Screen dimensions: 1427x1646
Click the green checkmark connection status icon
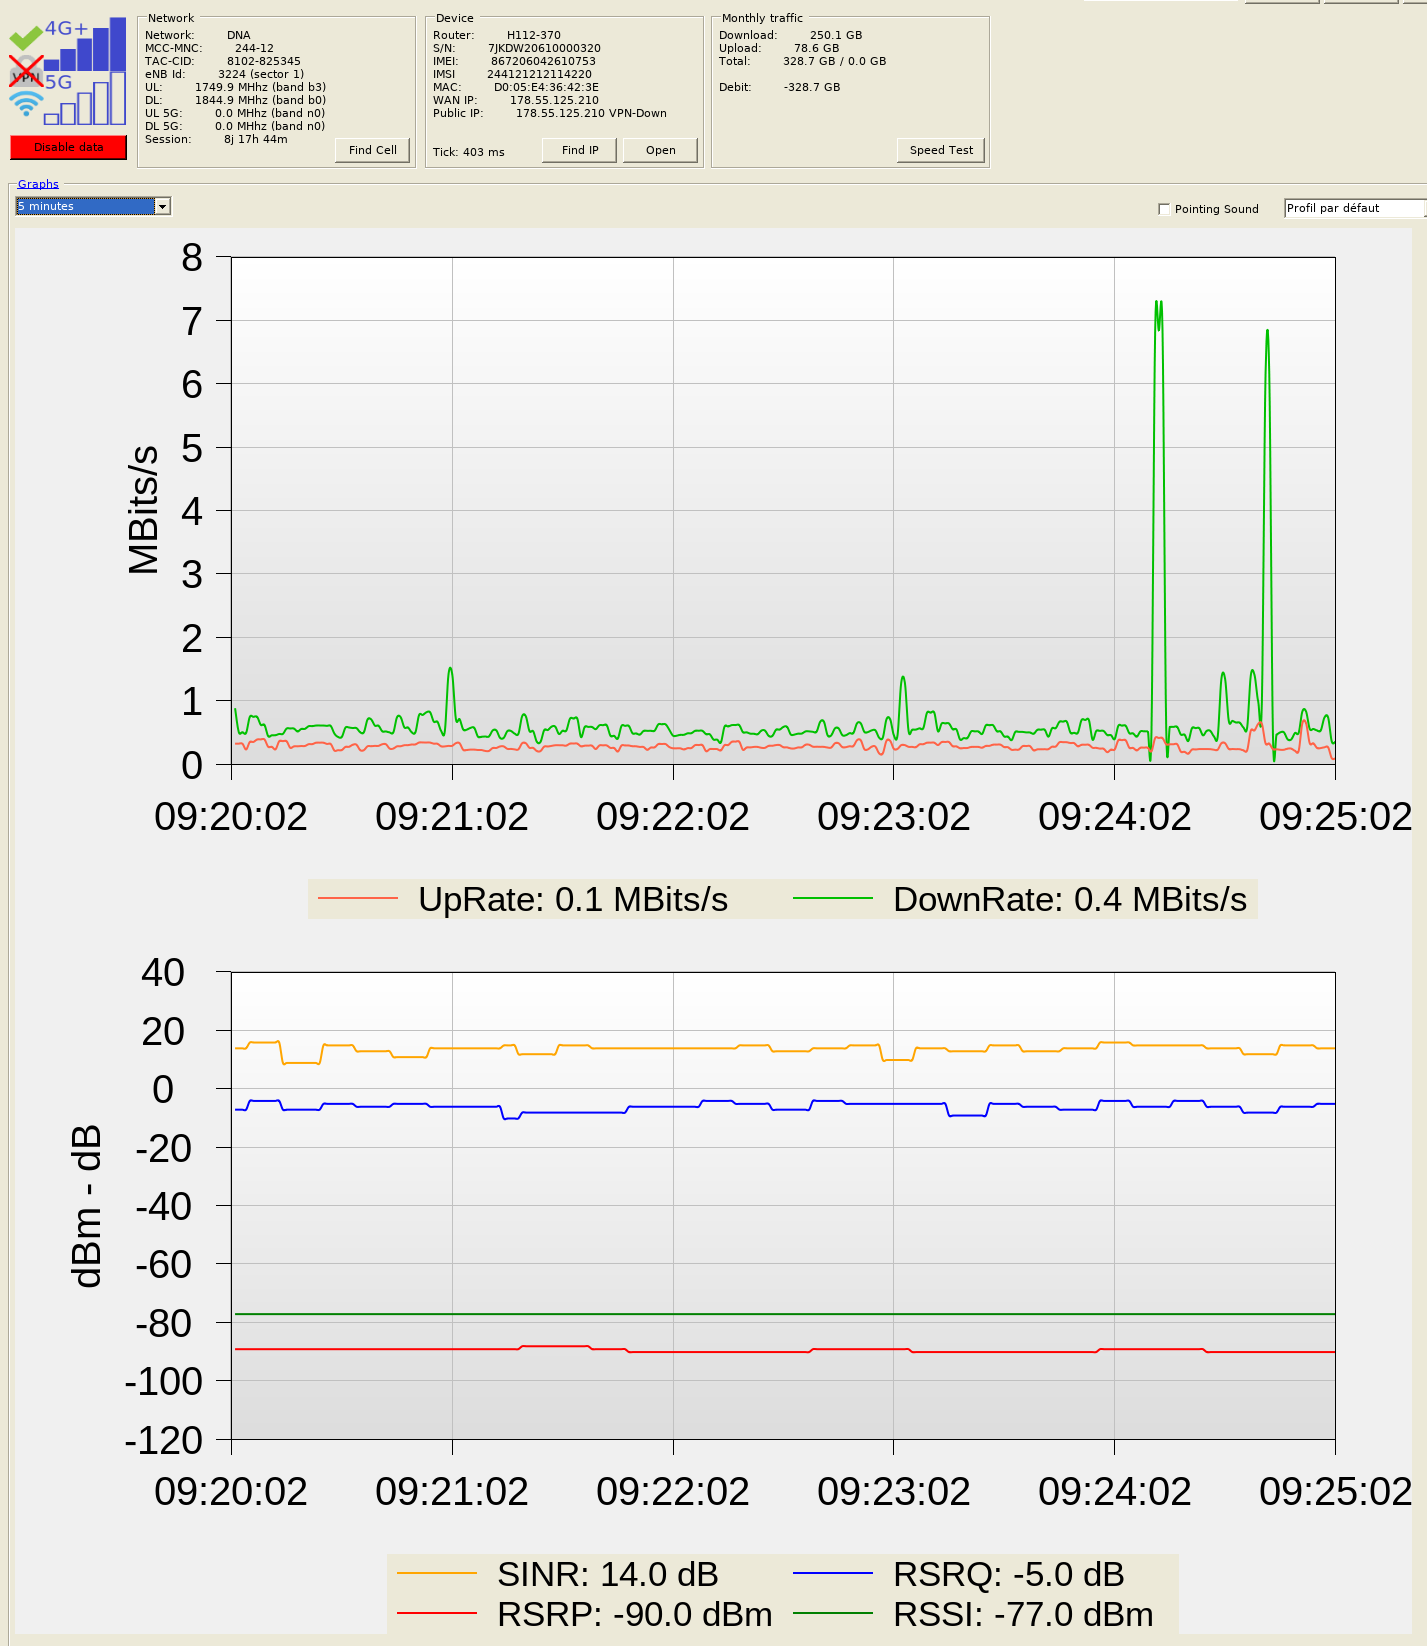[x=25, y=38]
